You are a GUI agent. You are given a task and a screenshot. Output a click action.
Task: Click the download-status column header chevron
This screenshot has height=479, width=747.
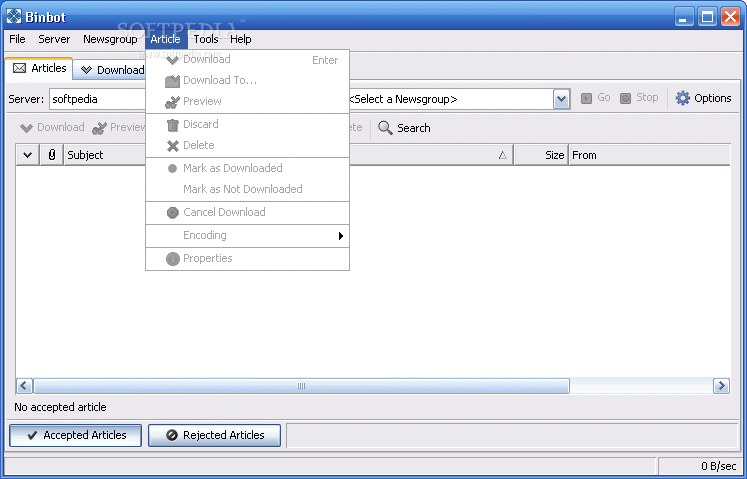(28, 155)
